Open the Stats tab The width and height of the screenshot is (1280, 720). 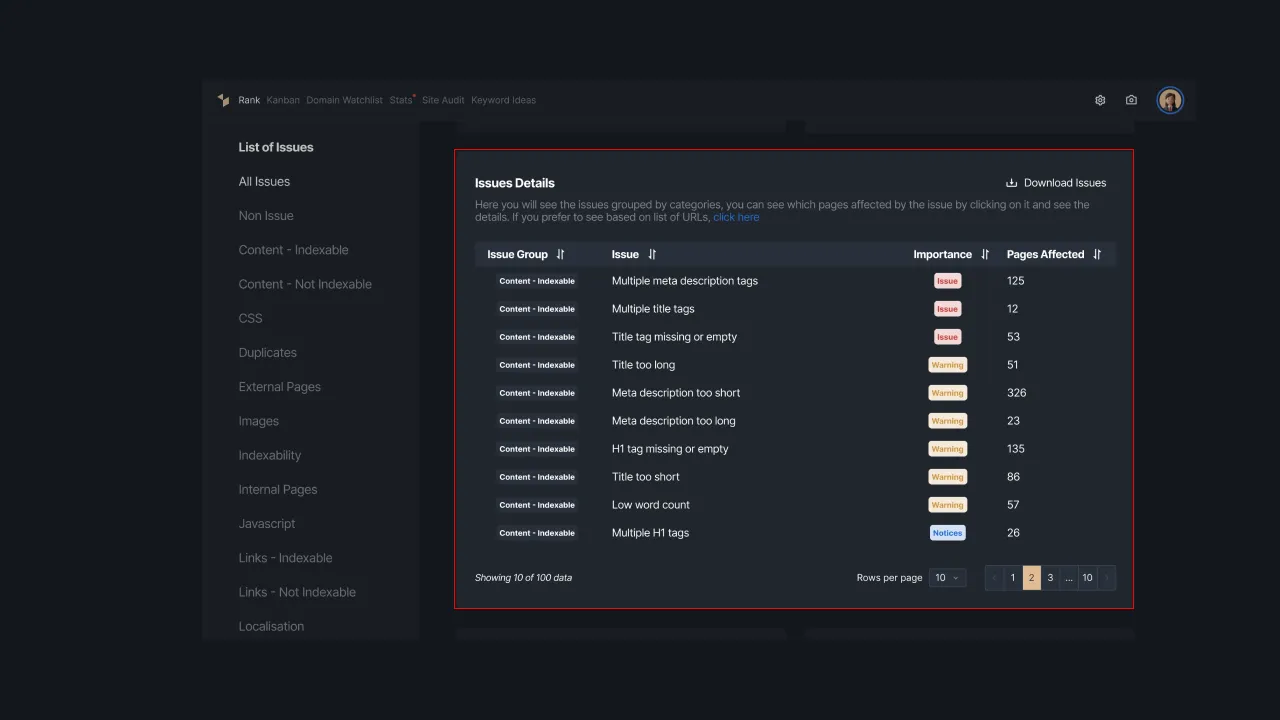tap(401, 100)
